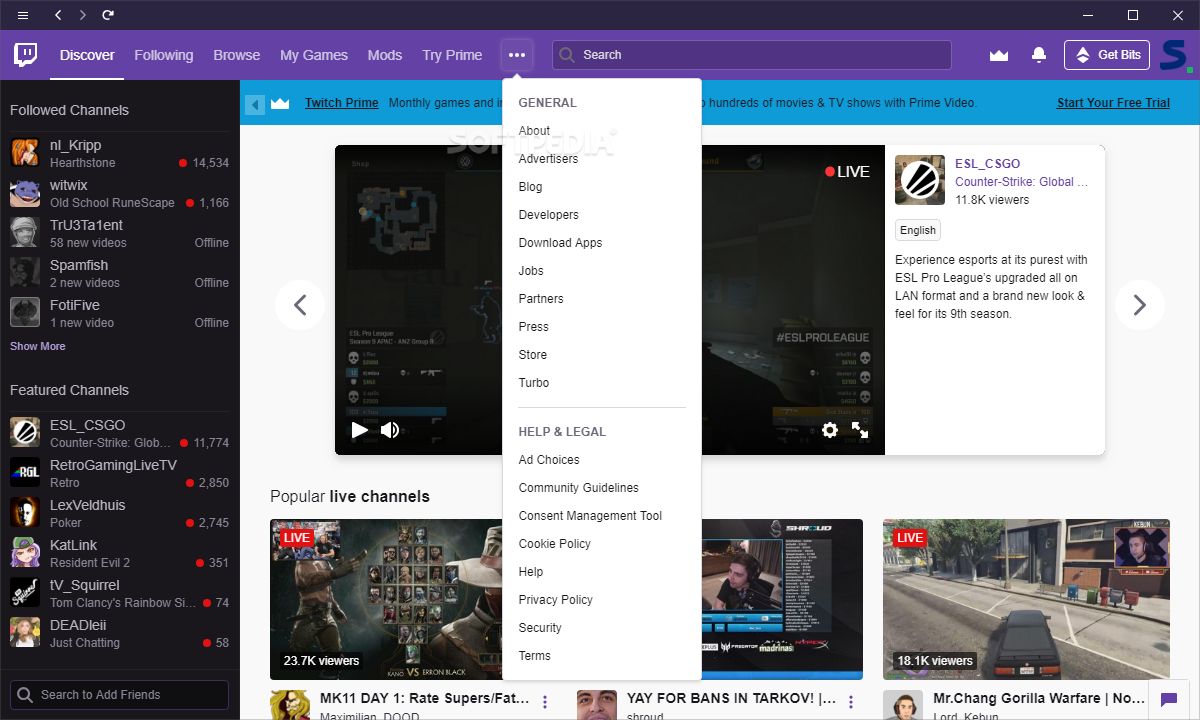Open options dots for MK11 DAY 1 stream
This screenshot has height=720, width=1200.
click(x=545, y=702)
